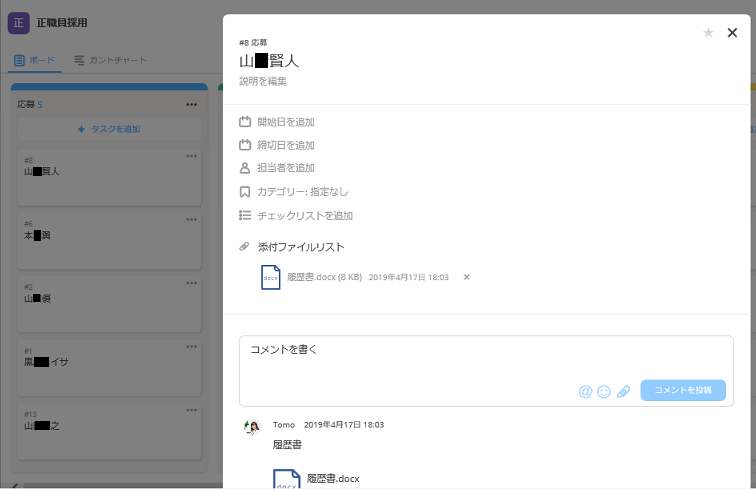
Task: Click 履歴書.docx (8 KB) file name
Action: tap(324, 277)
